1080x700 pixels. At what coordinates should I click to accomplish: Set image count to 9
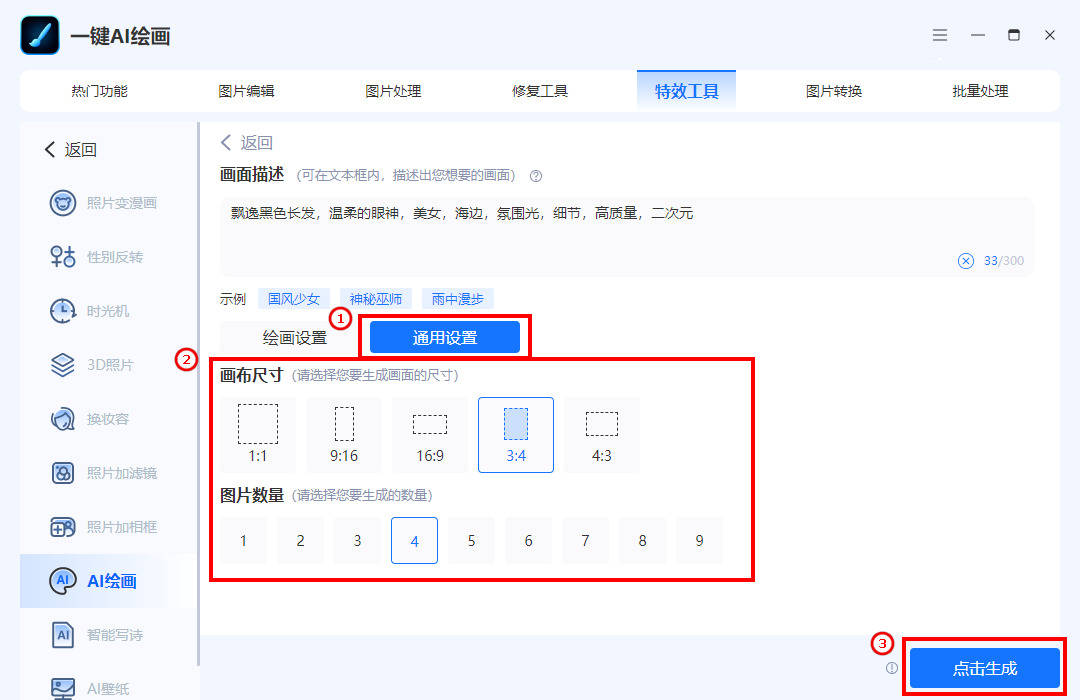click(x=700, y=541)
